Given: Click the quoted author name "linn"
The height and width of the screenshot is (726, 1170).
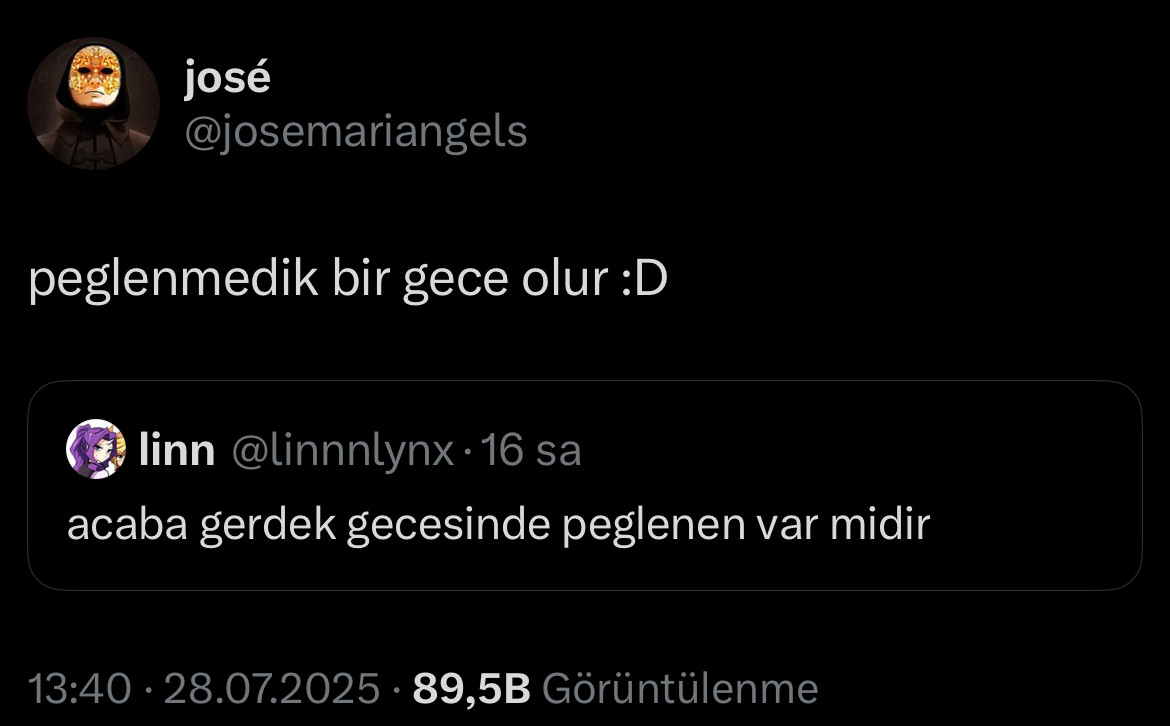Looking at the screenshot, I should [177, 451].
